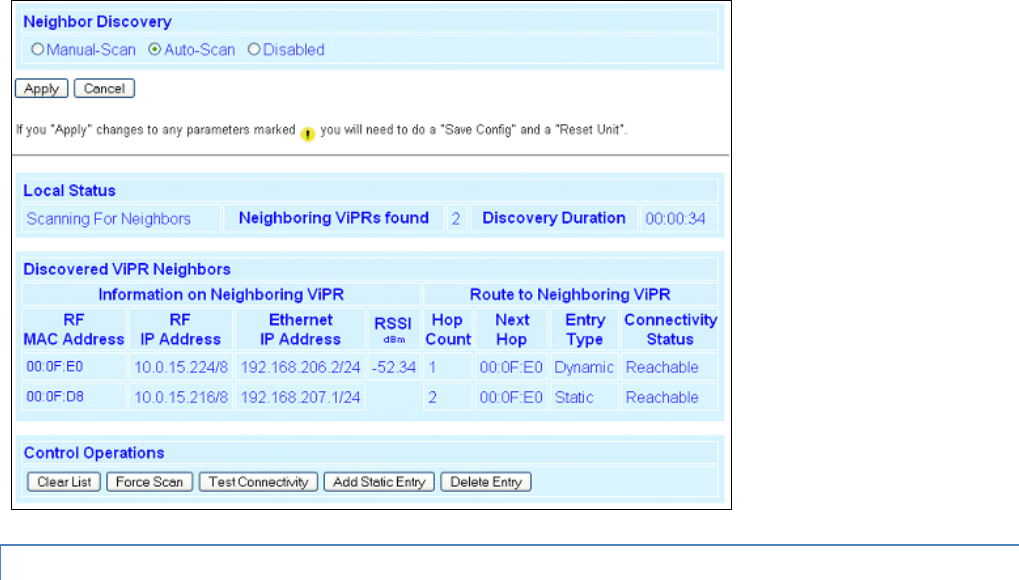Click the Delete Entry button
The height and width of the screenshot is (580, 1019).
(486, 482)
